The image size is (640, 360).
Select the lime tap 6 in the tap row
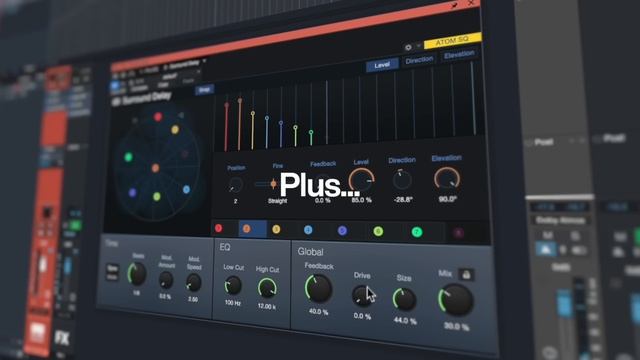click(x=378, y=232)
